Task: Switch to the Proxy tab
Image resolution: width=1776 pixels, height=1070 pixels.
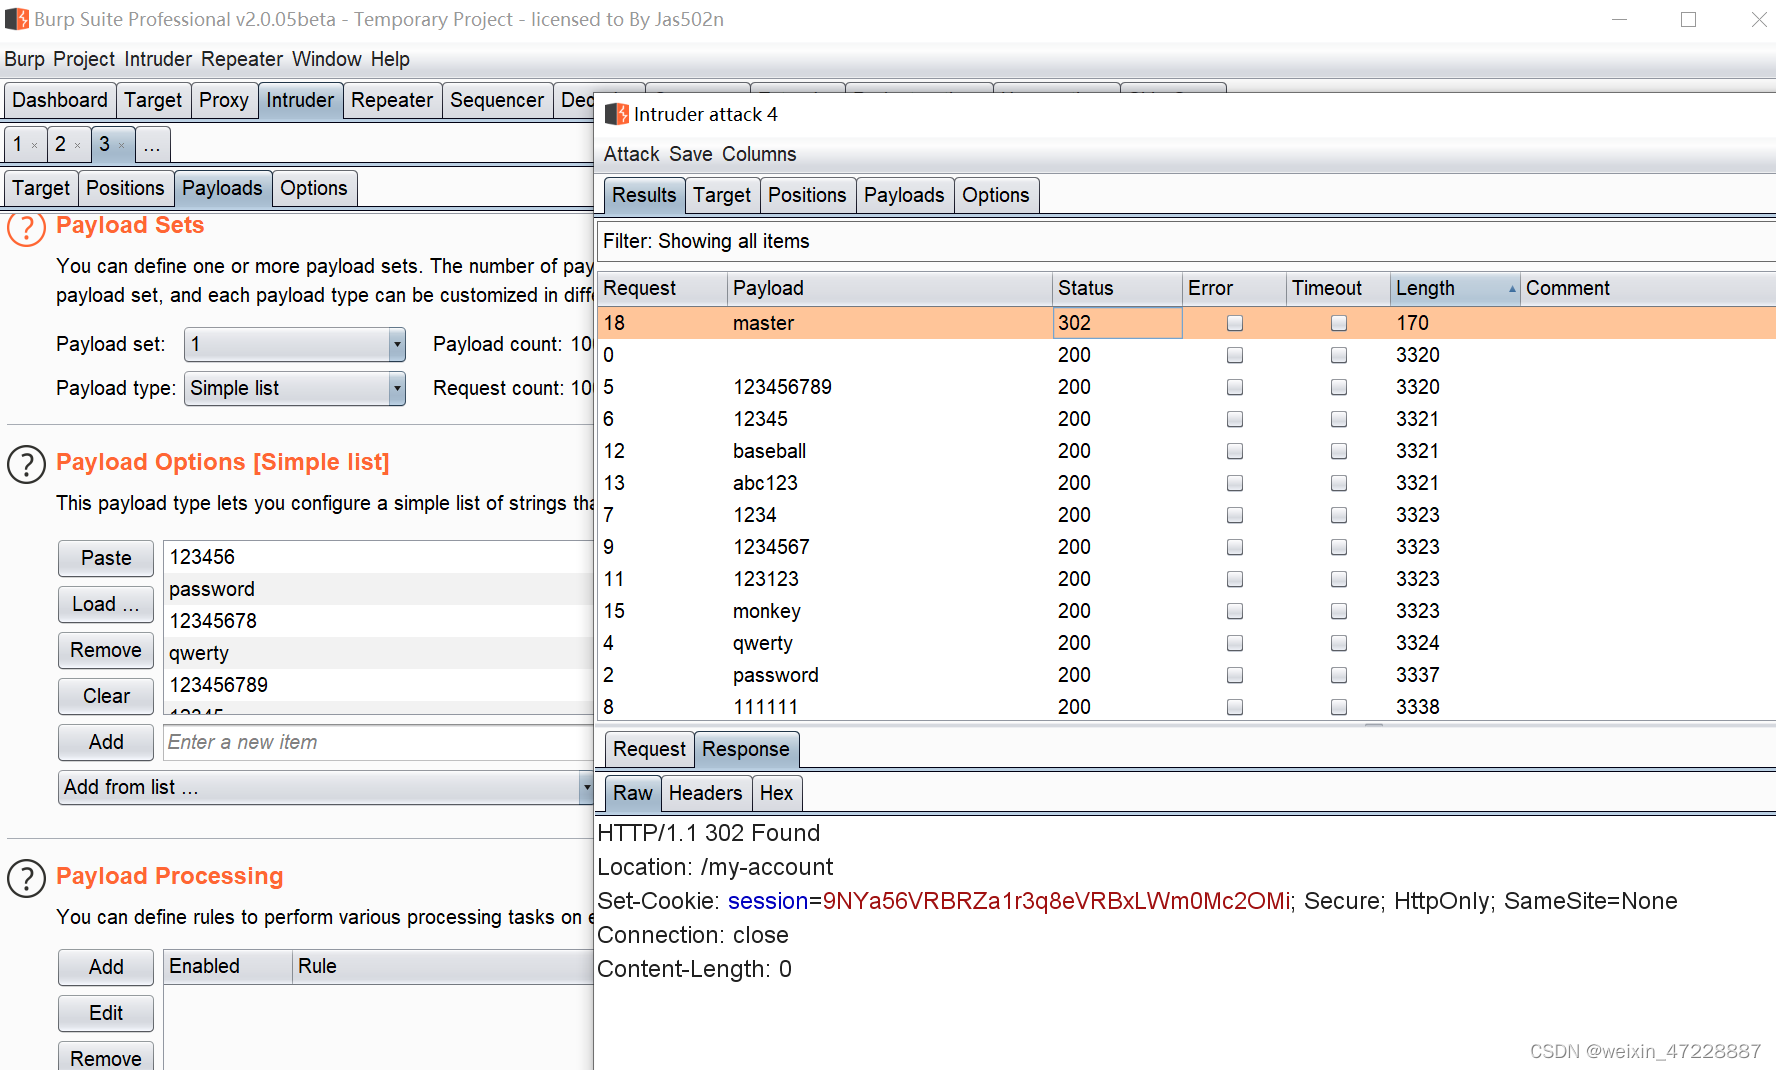Action: tap(224, 101)
